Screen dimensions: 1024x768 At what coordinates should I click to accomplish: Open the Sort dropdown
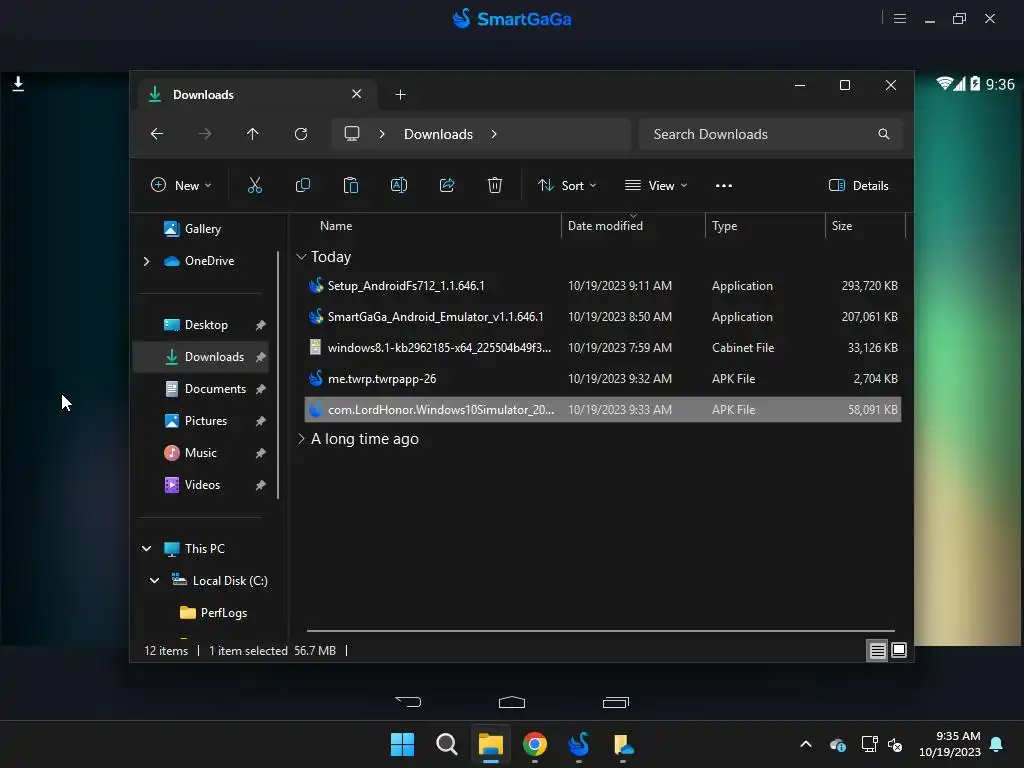(x=567, y=185)
